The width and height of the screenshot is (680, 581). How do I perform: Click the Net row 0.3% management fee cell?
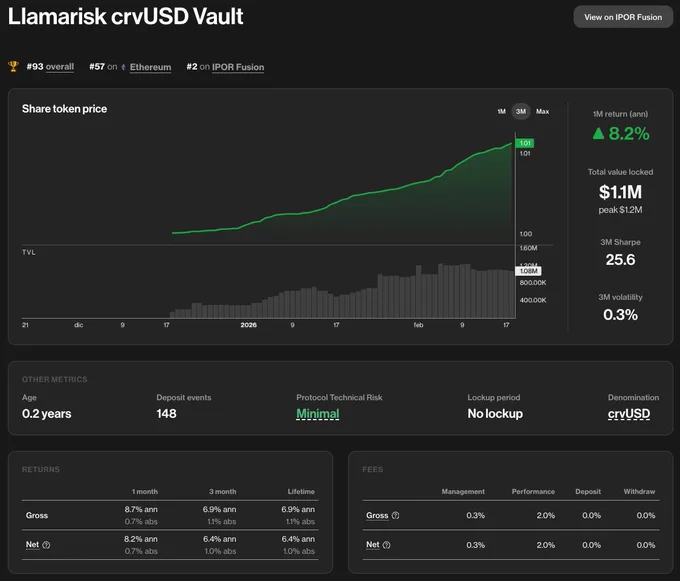point(475,545)
